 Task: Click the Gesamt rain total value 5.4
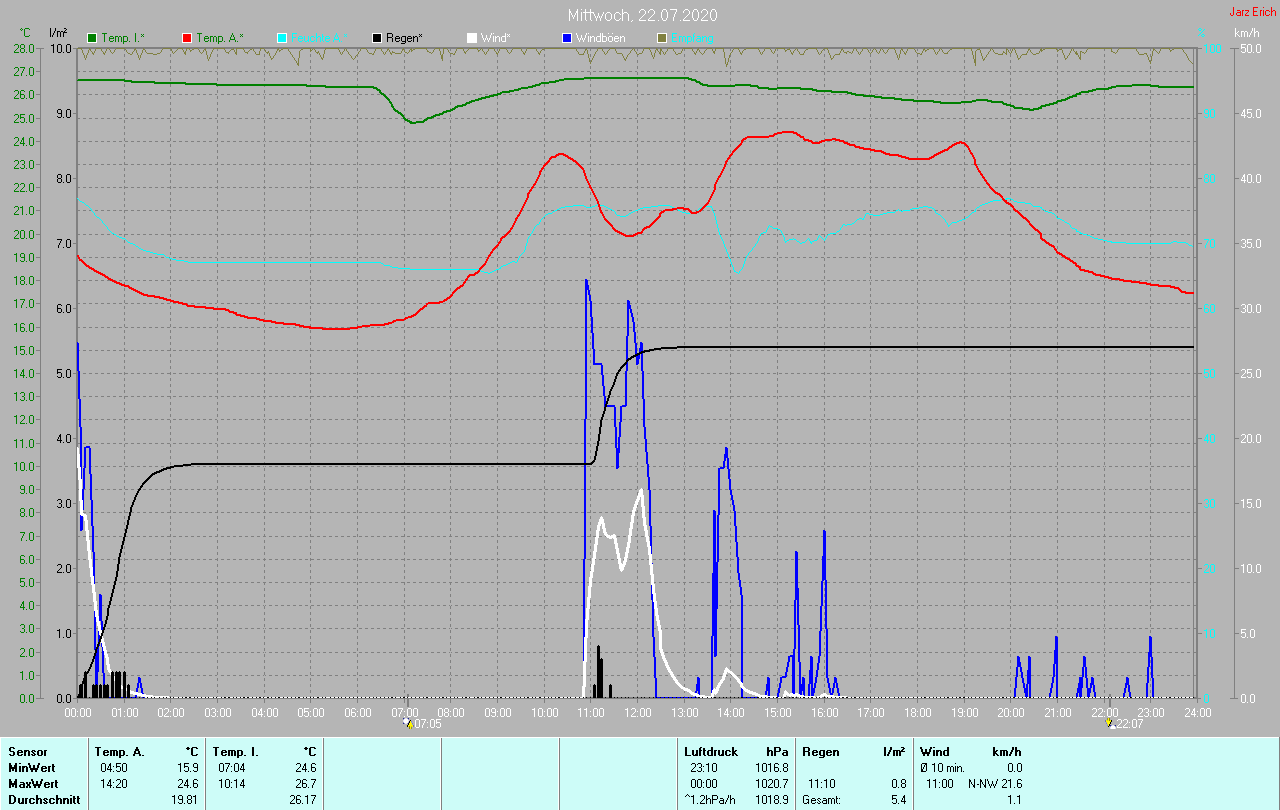(x=897, y=800)
